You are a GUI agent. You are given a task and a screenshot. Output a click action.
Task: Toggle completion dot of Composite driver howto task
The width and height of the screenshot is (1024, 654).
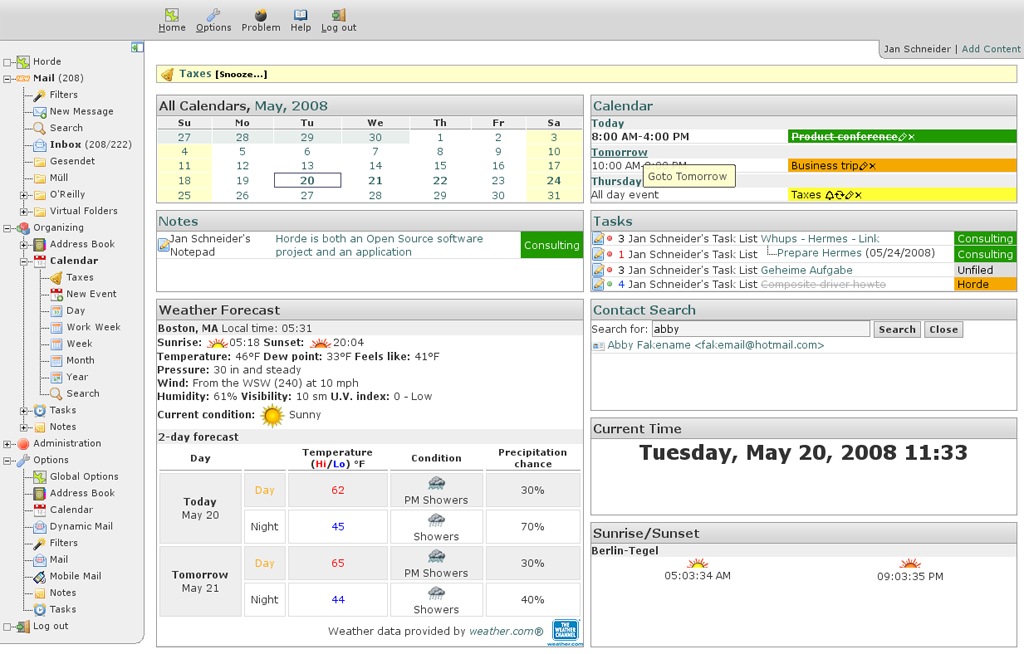(610, 285)
